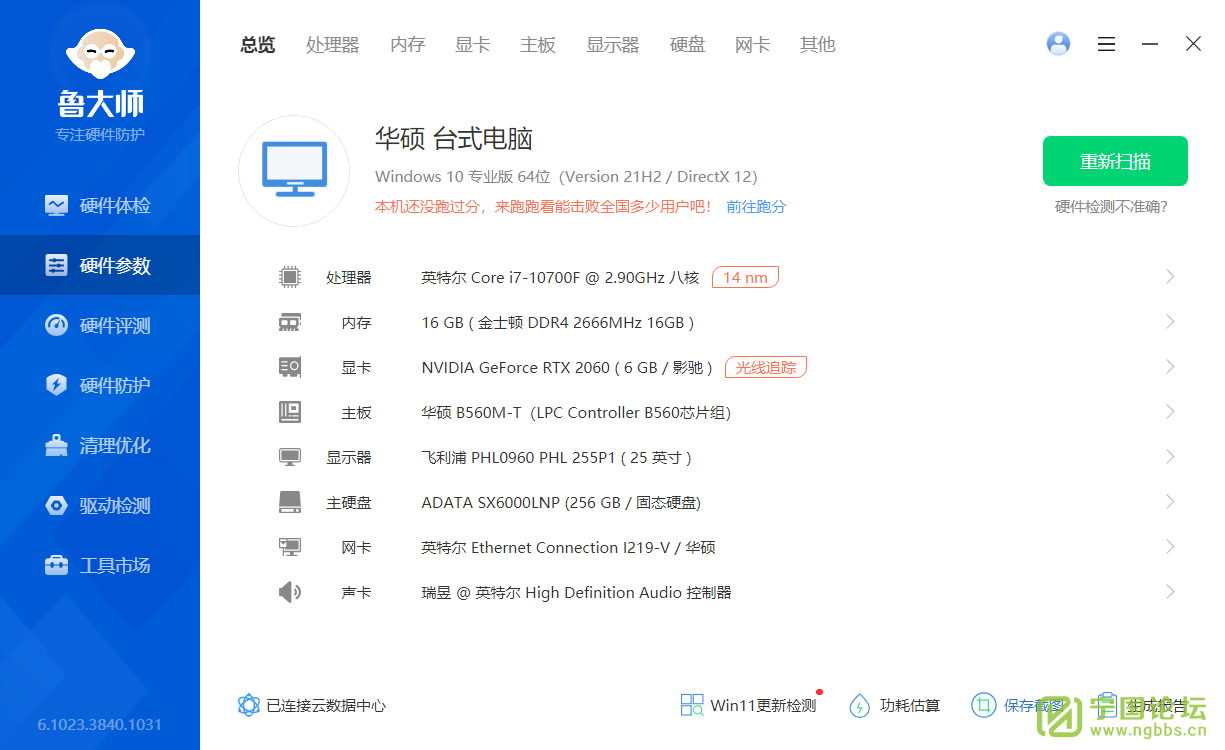Screen dimensions: 1225x750
Task: Go to 硬件评测 benchmark section
Action: pyautogui.click(x=100, y=325)
